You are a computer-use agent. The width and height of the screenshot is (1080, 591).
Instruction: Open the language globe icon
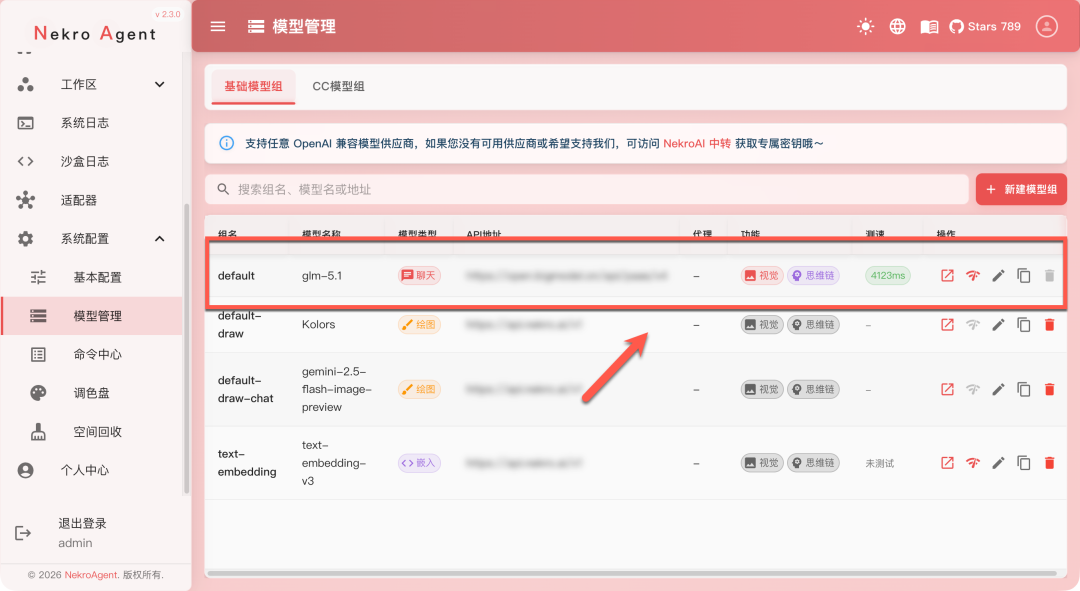click(897, 26)
